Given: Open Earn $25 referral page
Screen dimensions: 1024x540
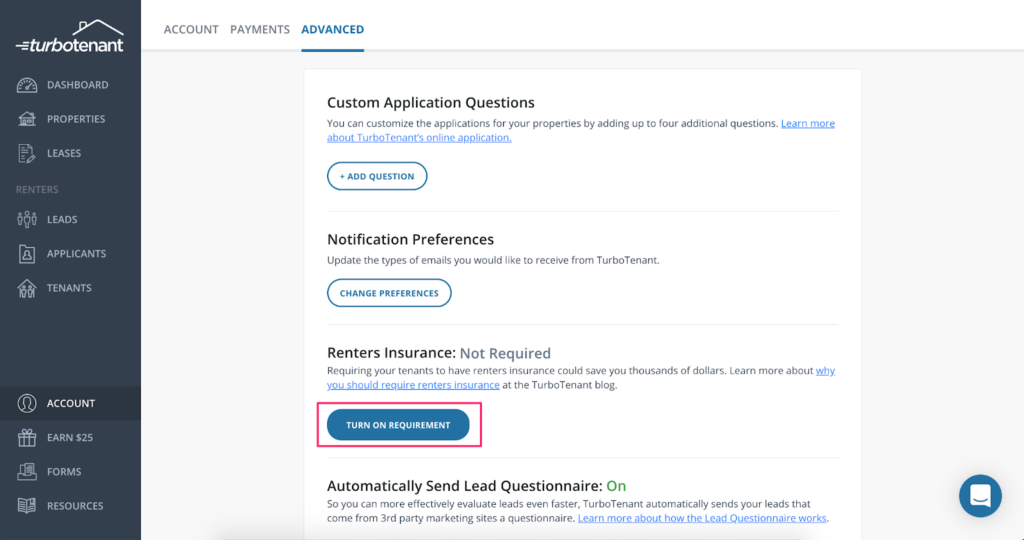Looking at the screenshot, I should [71, 437].
